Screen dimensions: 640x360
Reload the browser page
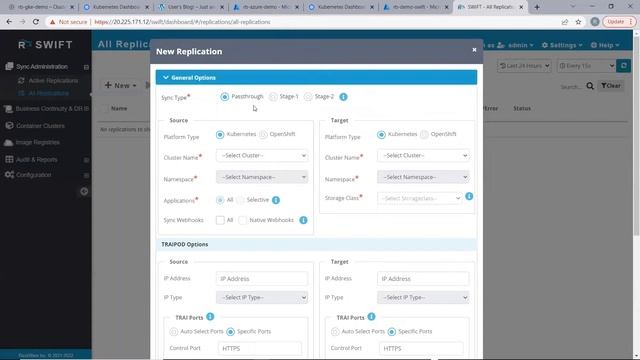coord(36,22)
